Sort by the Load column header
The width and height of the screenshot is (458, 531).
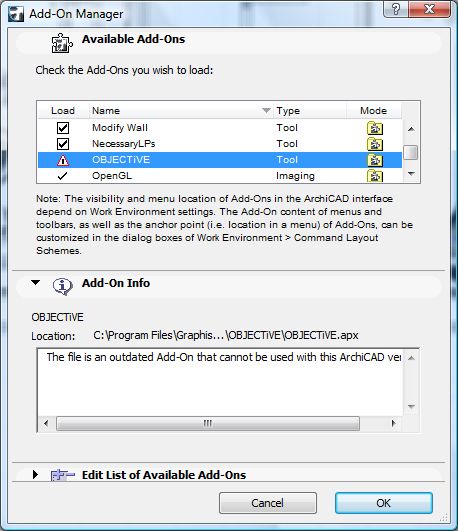coord(63,111)
